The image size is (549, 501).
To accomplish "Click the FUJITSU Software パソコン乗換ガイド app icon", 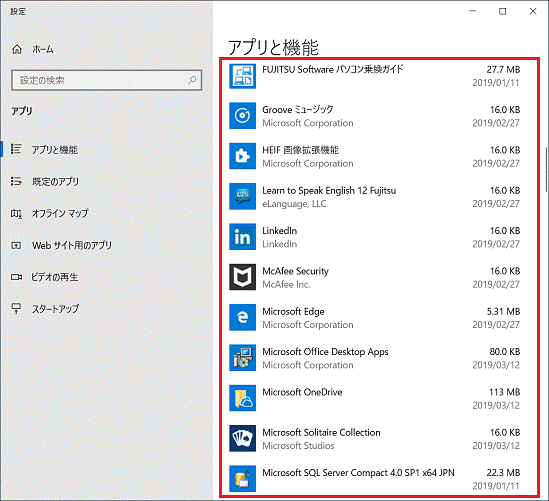I will (x=242, y=76).
